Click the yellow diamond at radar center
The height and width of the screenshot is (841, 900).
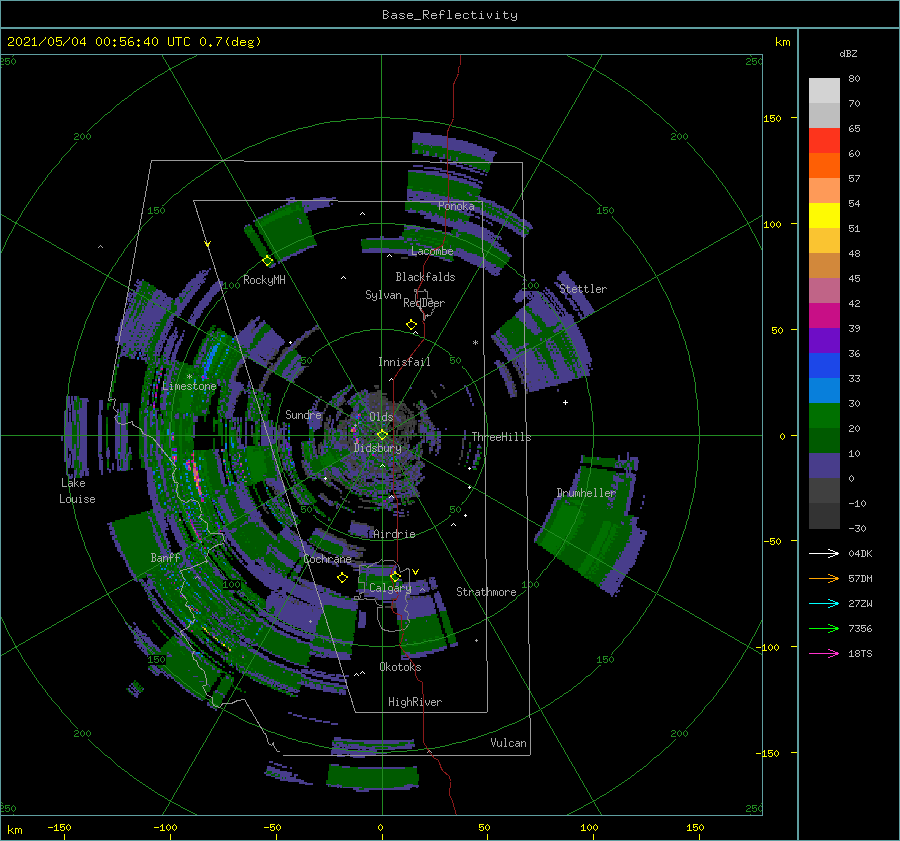pos(382,435)
